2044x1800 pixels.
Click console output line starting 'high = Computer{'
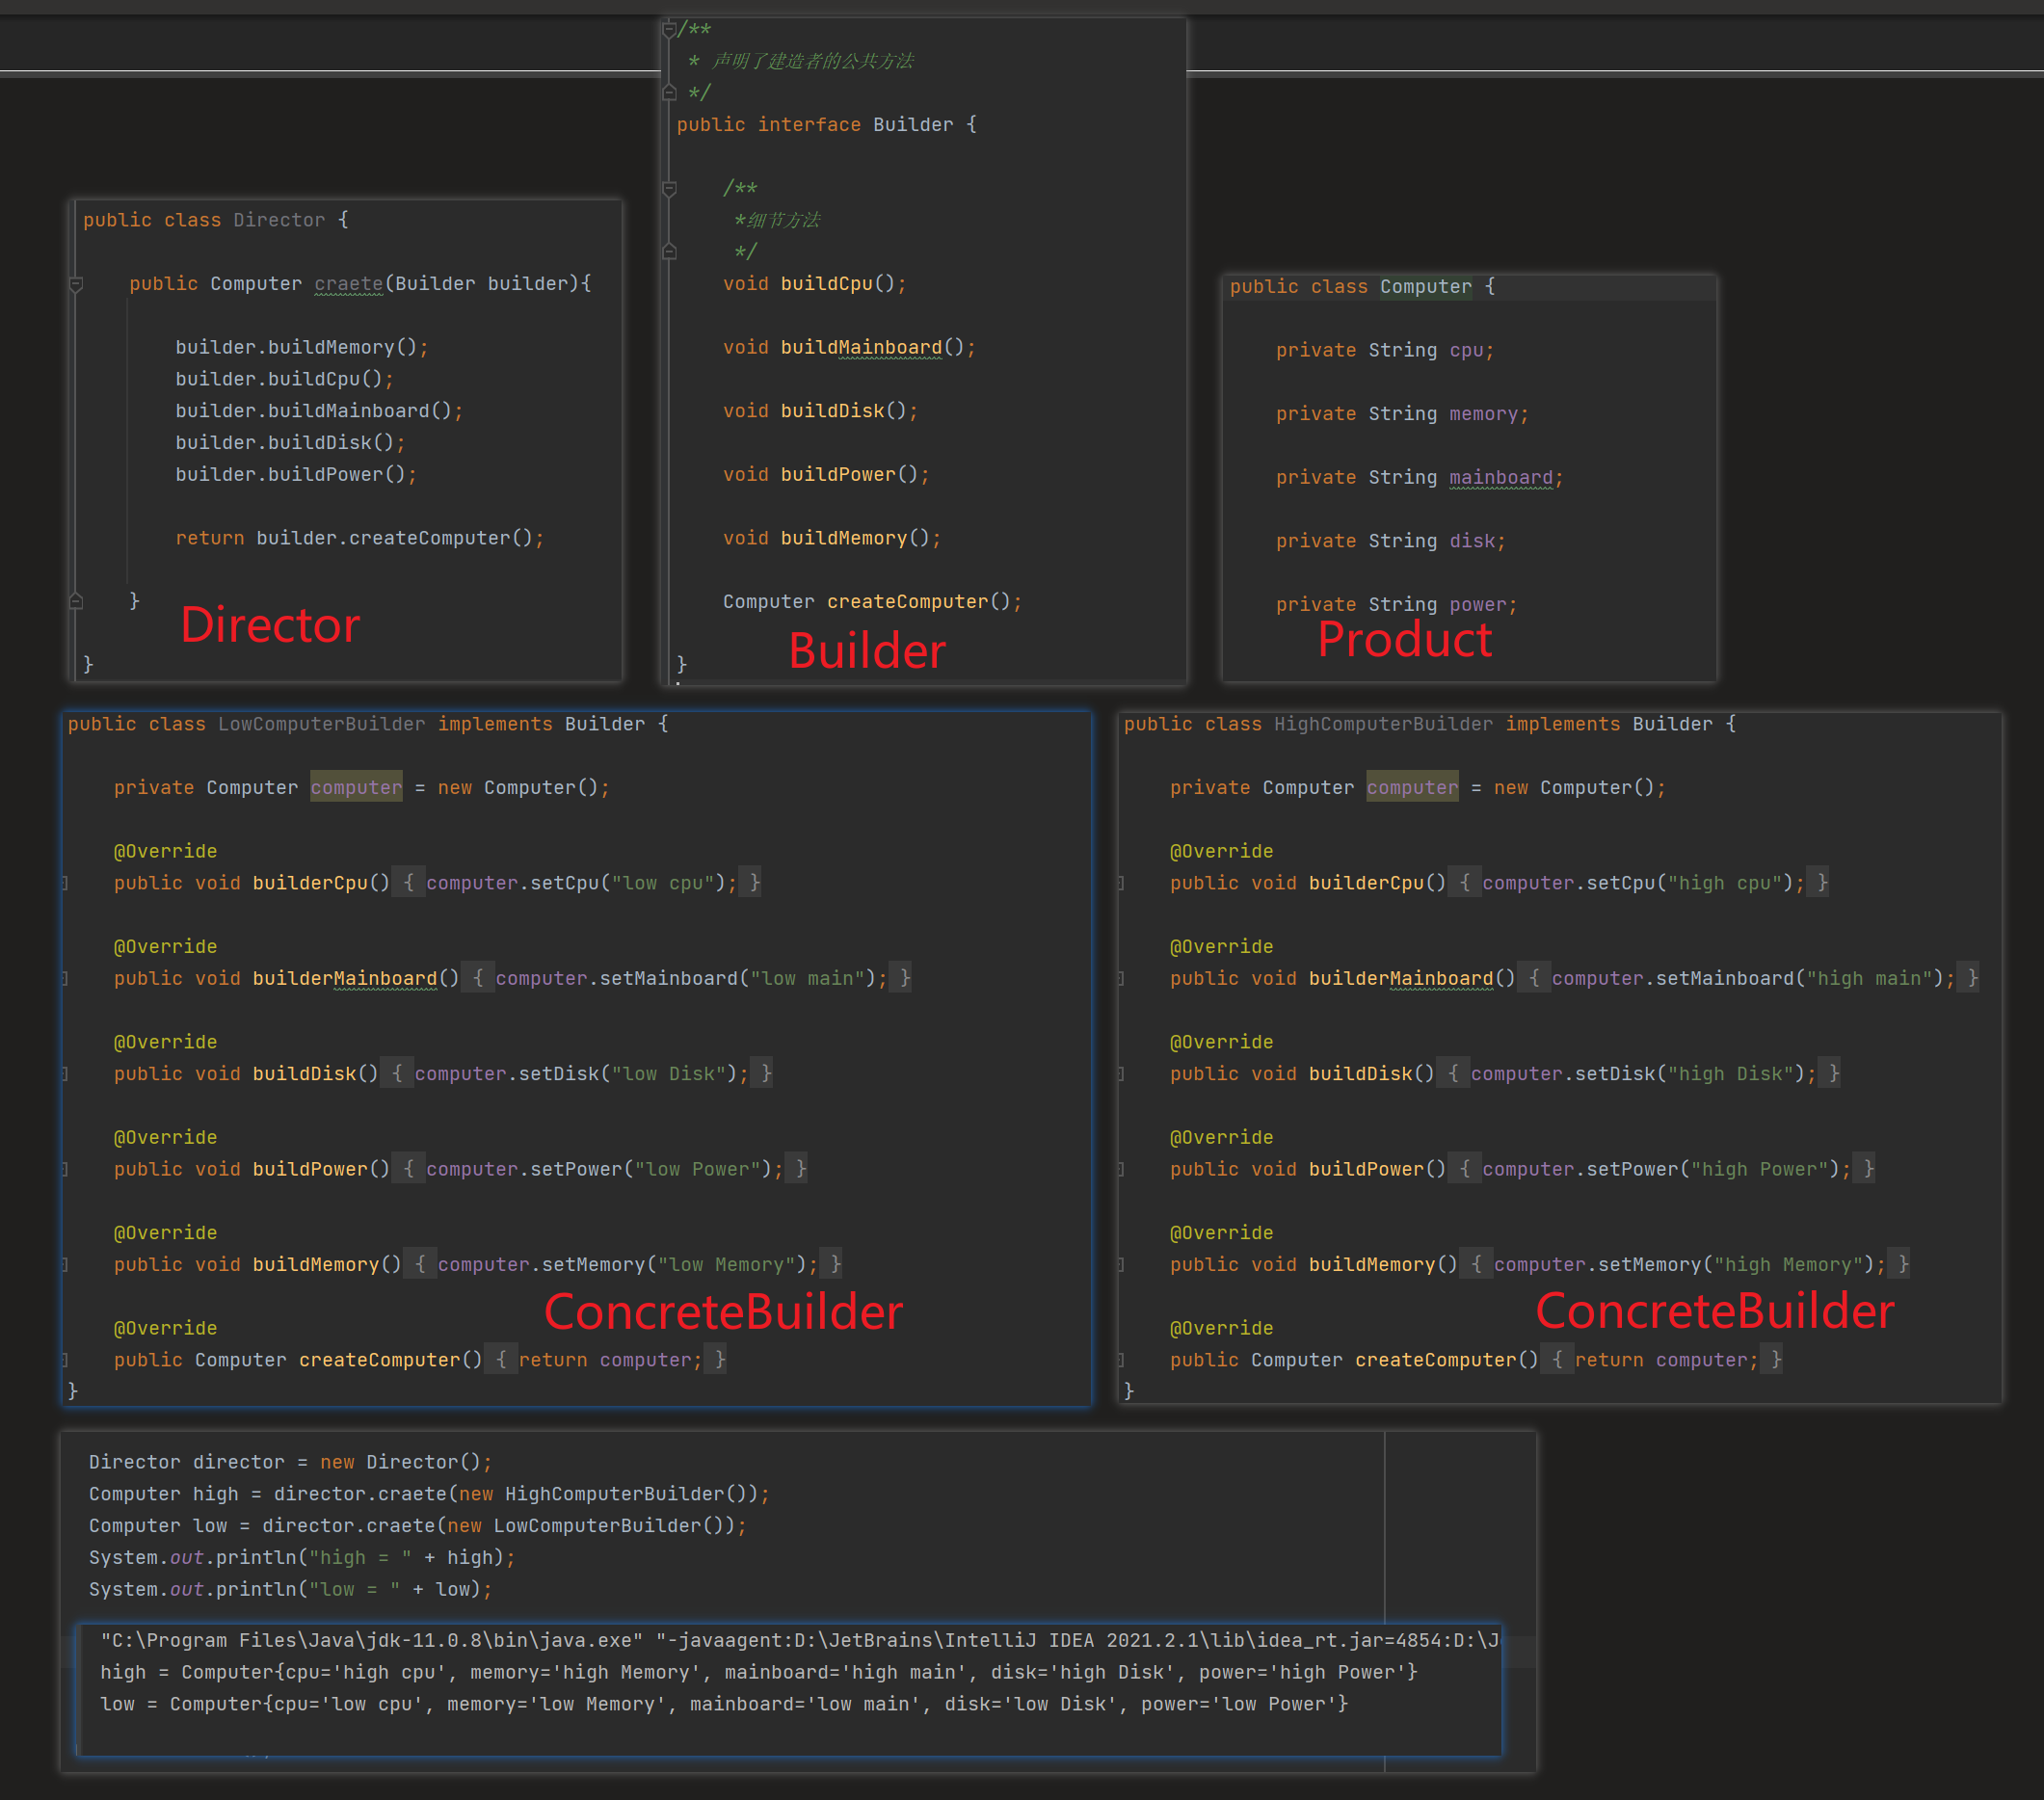point(758,1673)
